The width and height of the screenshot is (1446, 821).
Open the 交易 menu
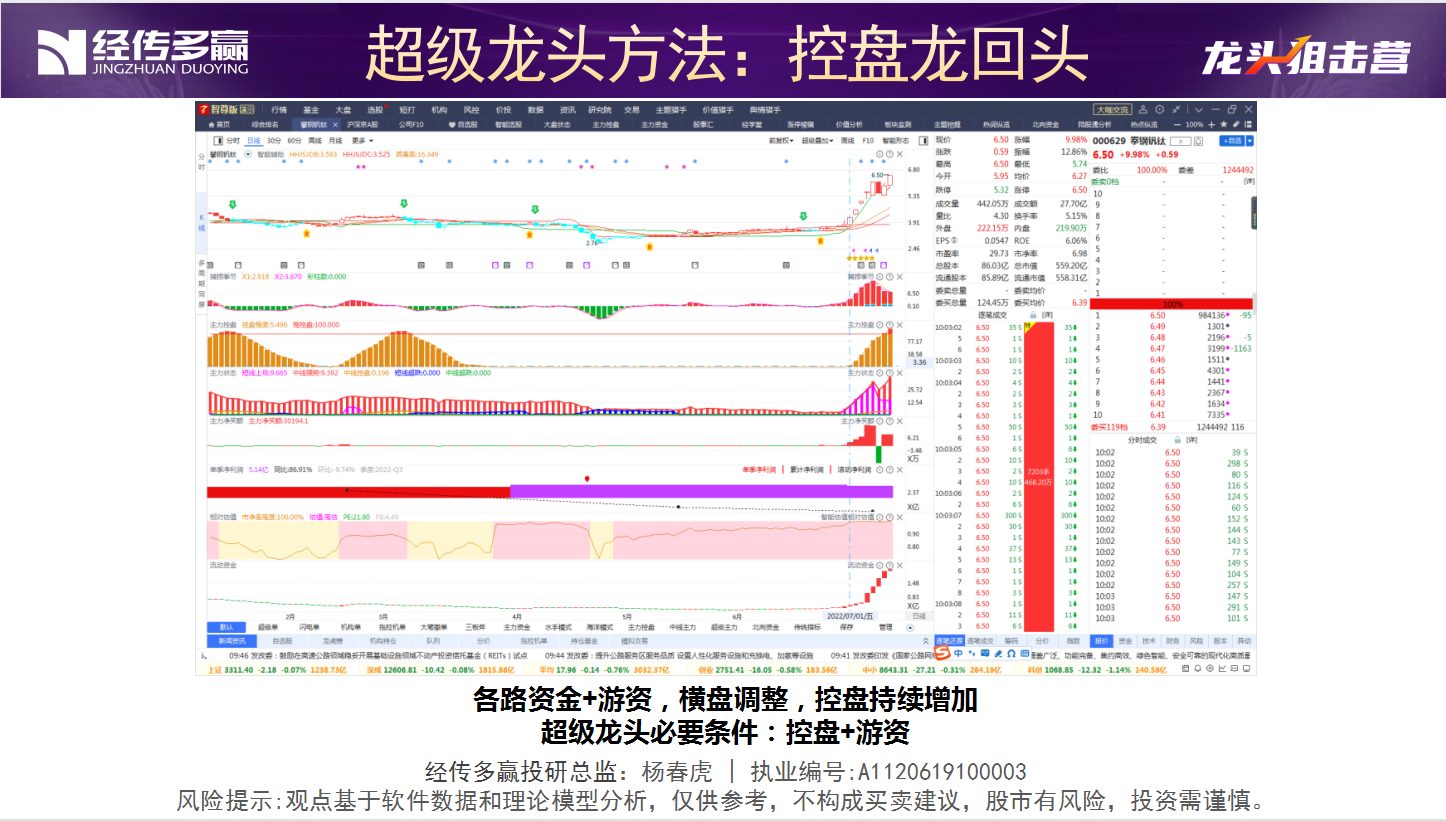632,110
